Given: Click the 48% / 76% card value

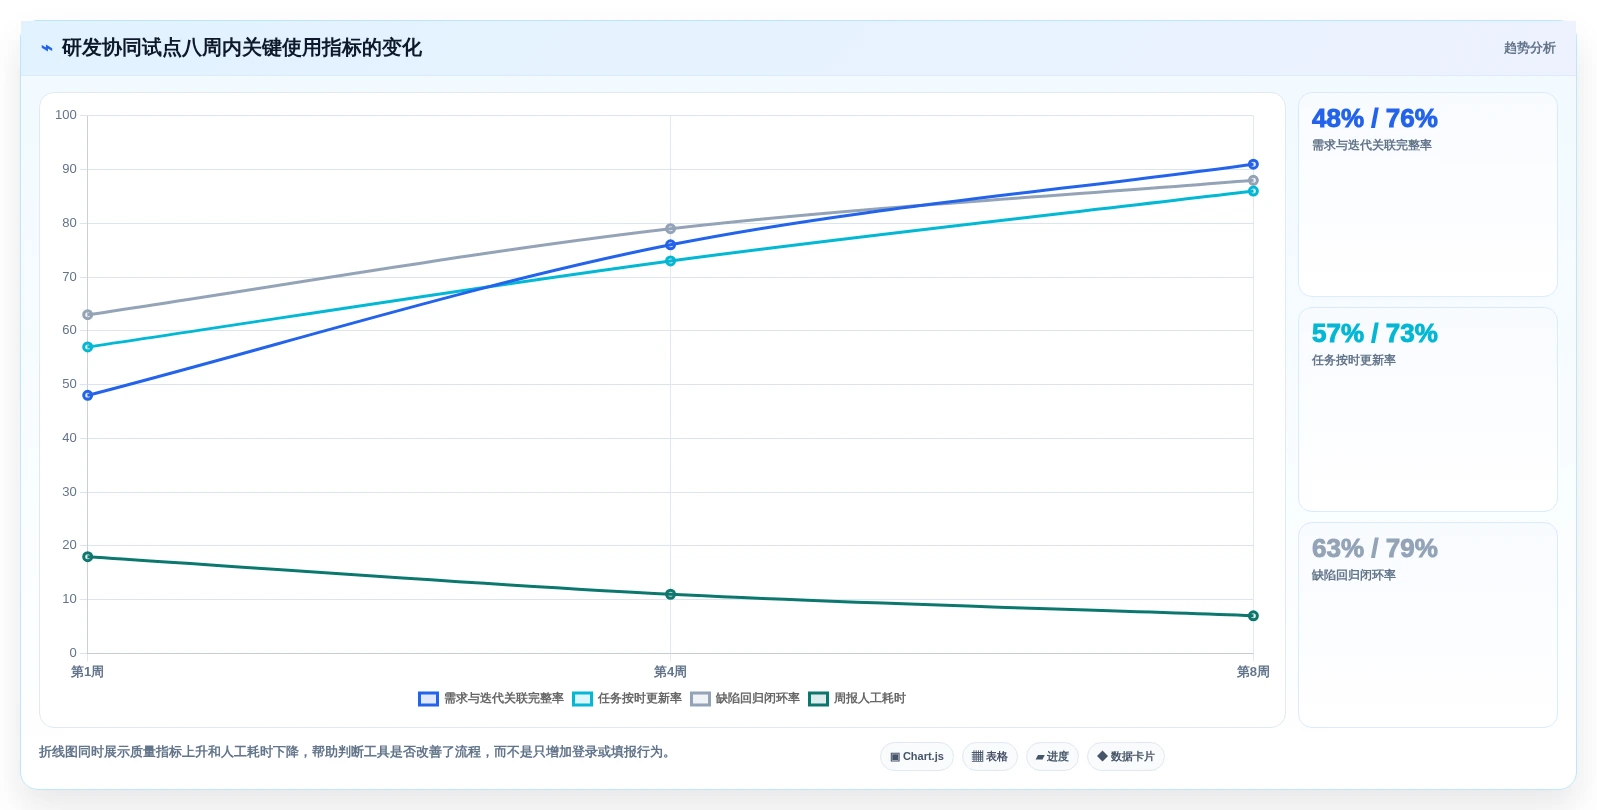Looking at the screenshot, I should 1374,119.
